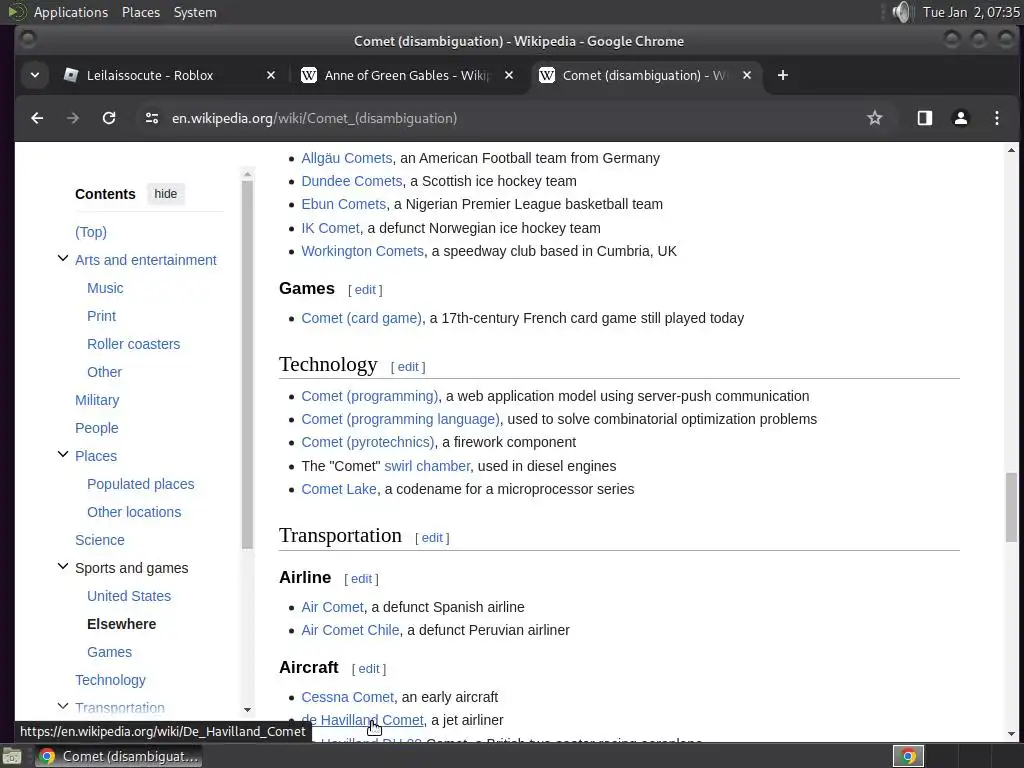Open the tab search dropdown
This screenshot has width=1024, height=768.
pyautogui.click(x=35, y=75)
